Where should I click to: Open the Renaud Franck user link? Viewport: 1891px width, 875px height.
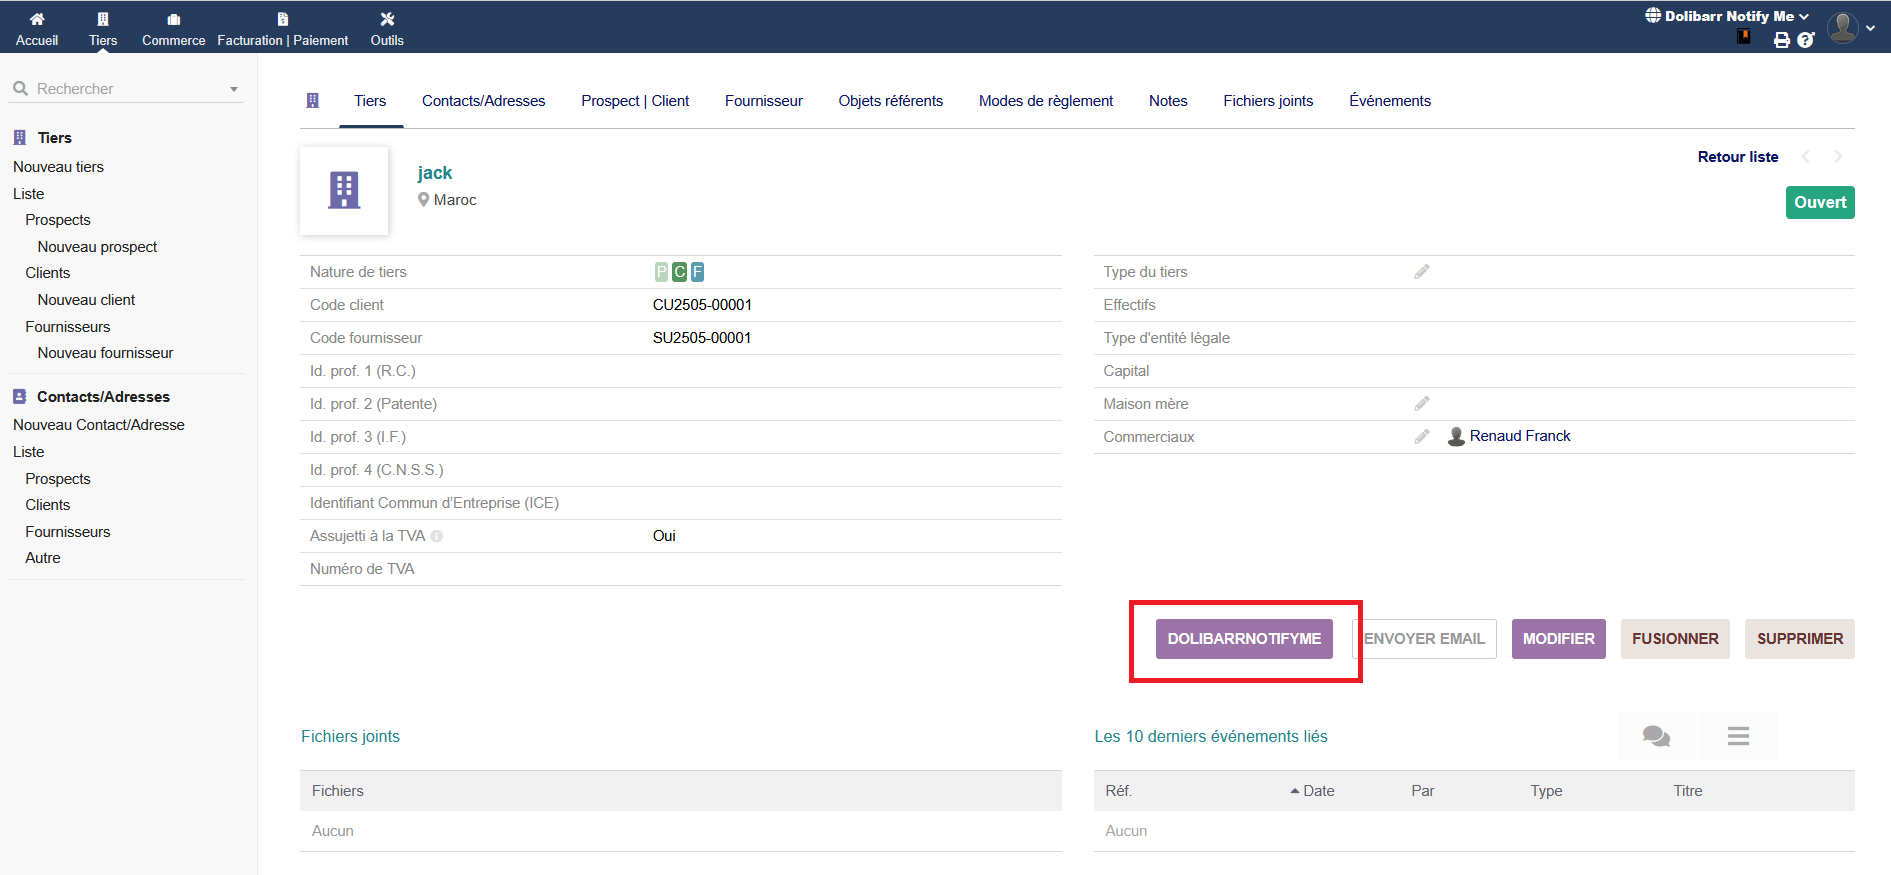[x=1519, y=436]
